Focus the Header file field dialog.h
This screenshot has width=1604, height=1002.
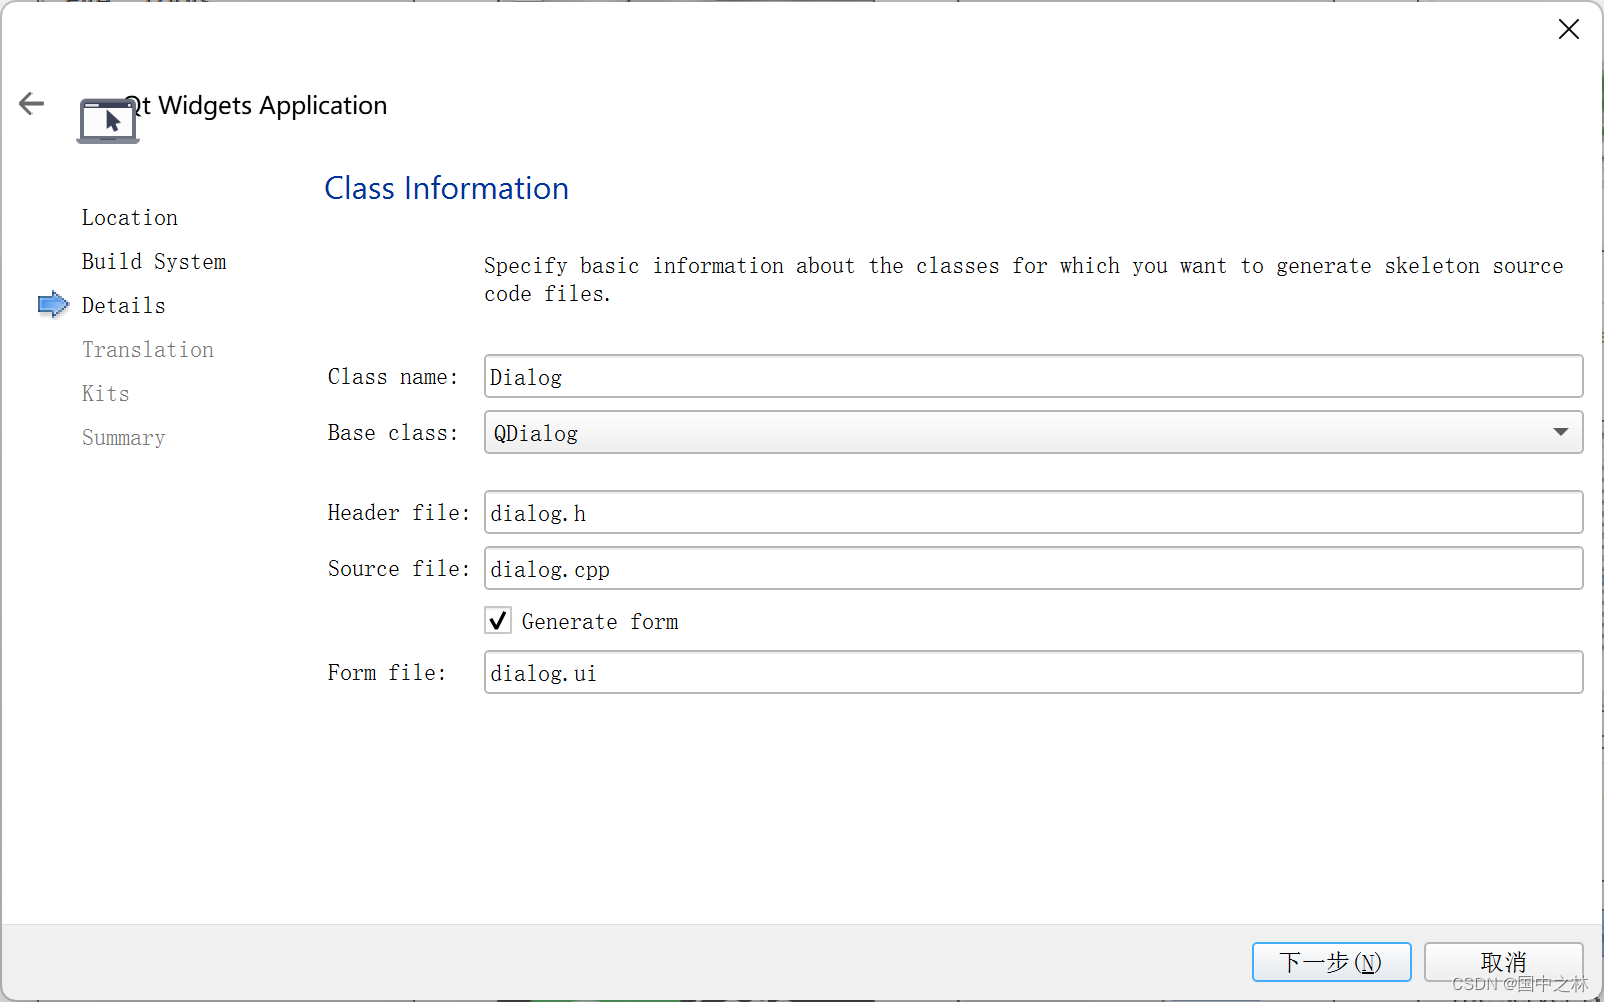pyautogui.click(x=1033, y=512)
